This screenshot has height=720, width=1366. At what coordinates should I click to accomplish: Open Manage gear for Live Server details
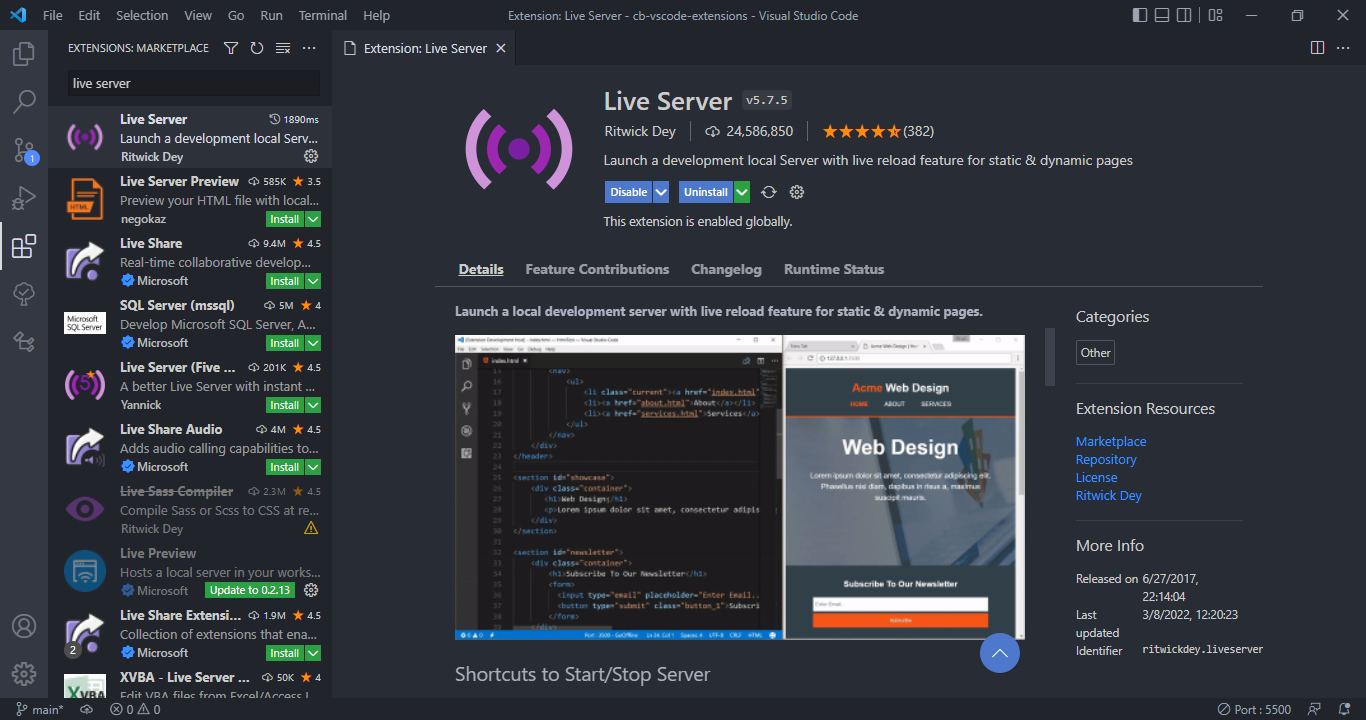click(797, 192)
